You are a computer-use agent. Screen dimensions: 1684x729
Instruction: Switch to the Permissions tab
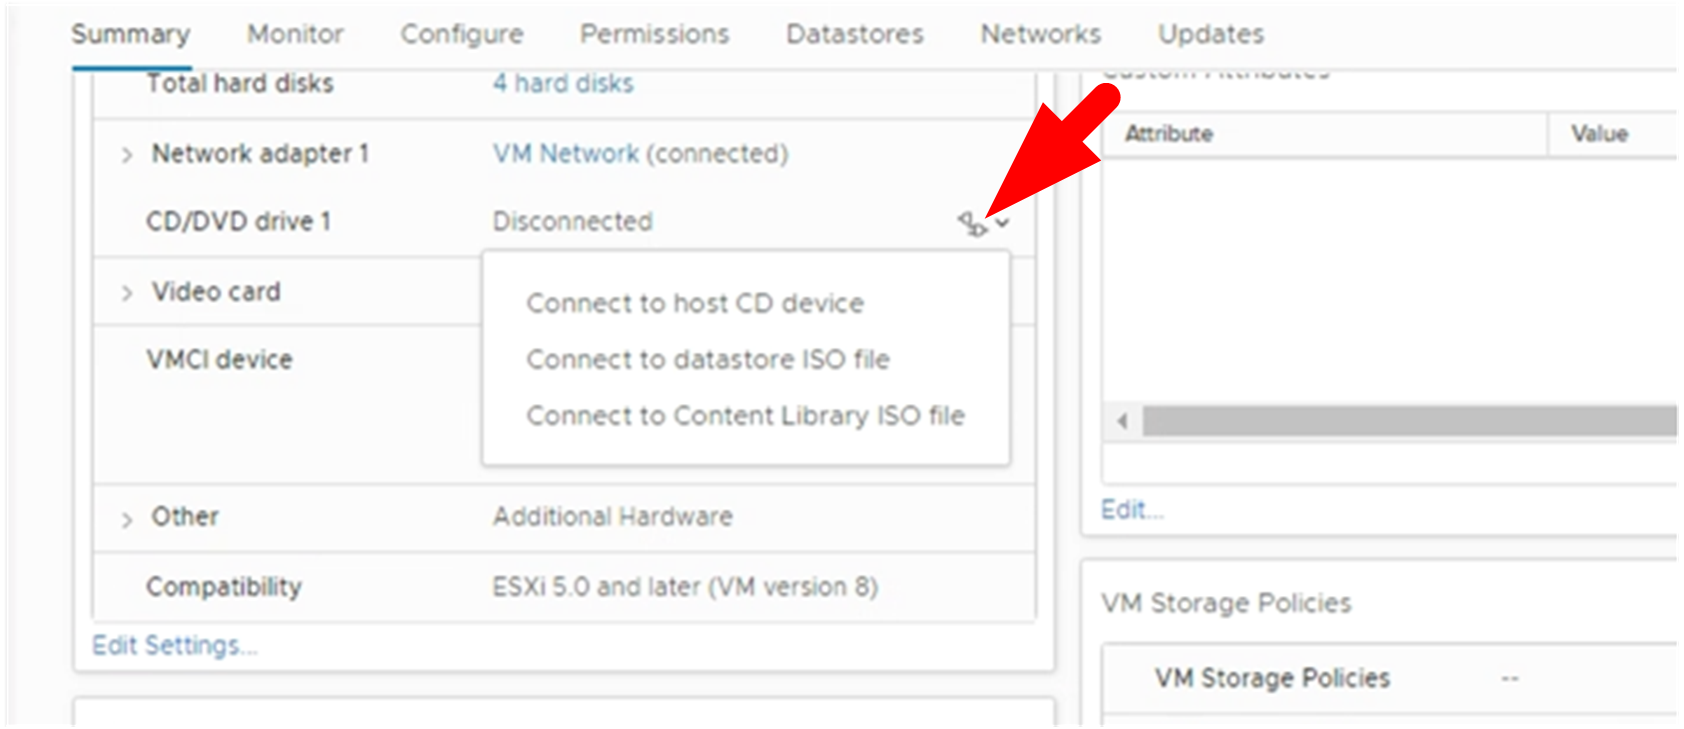click(654, 34)
